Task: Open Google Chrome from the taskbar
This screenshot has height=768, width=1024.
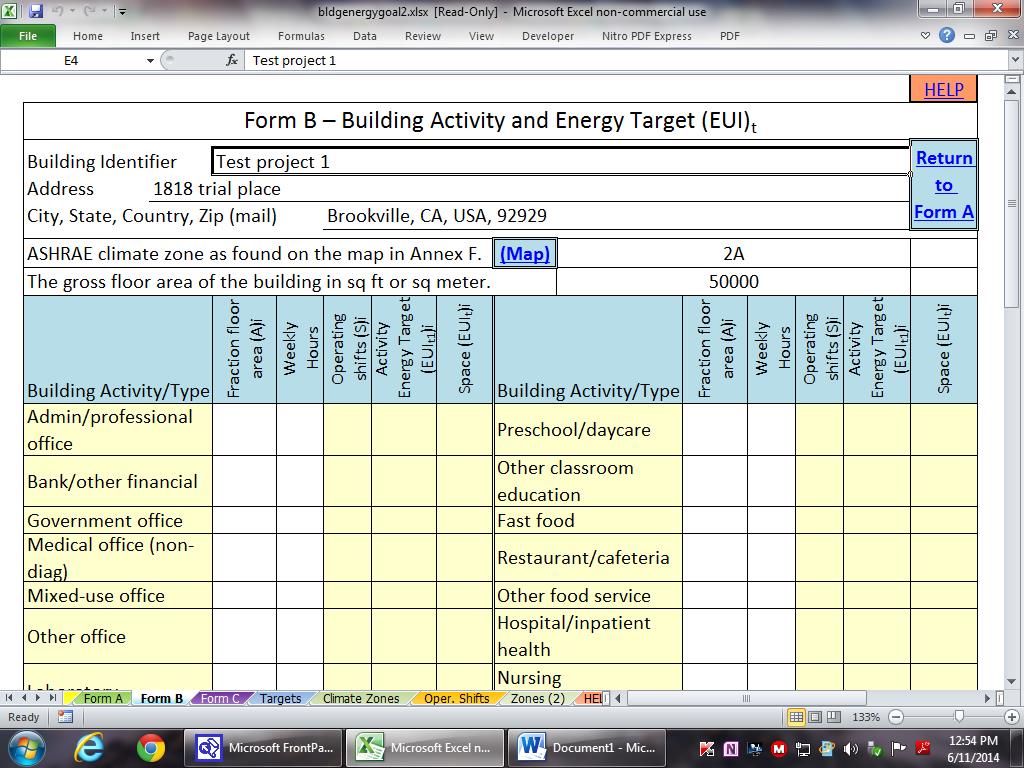Action: click(151, 747)
